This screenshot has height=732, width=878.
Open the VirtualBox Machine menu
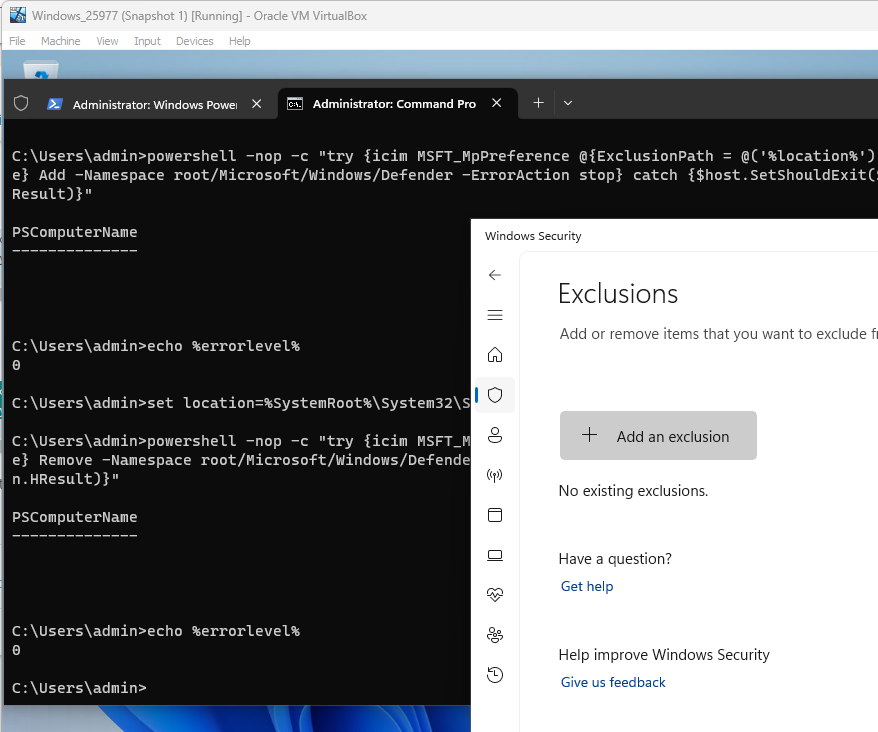(60, 41)
